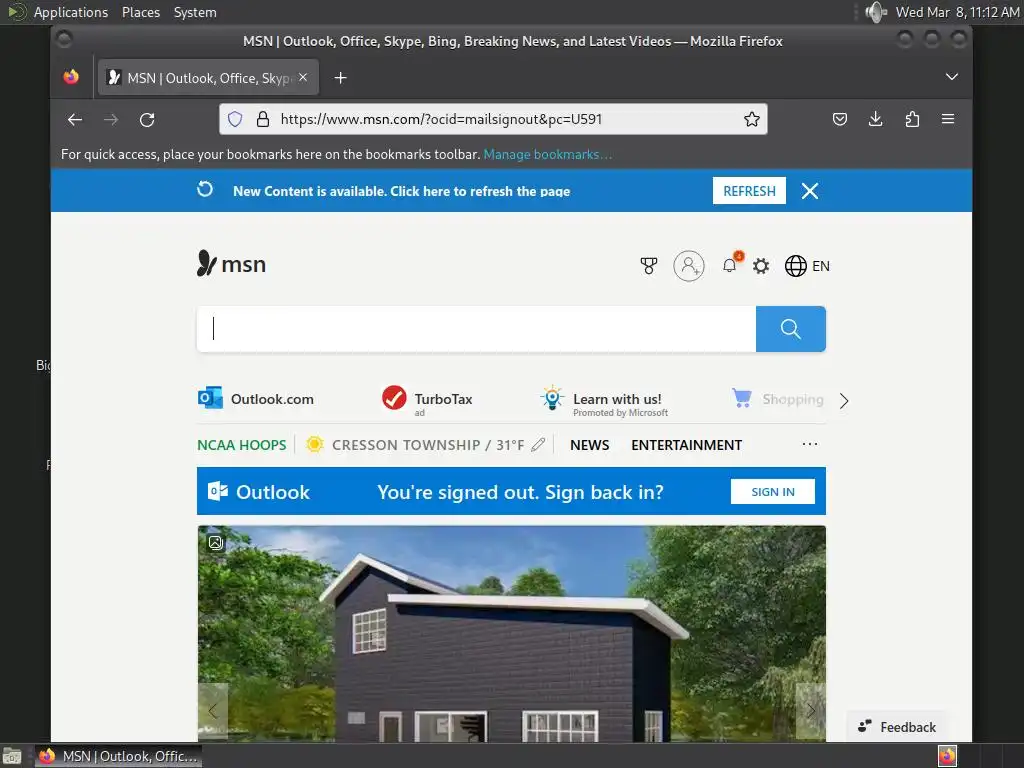Screen dimensions: 1024x768
Task: Click the msn butterfly logo
Action: point(231,264)
